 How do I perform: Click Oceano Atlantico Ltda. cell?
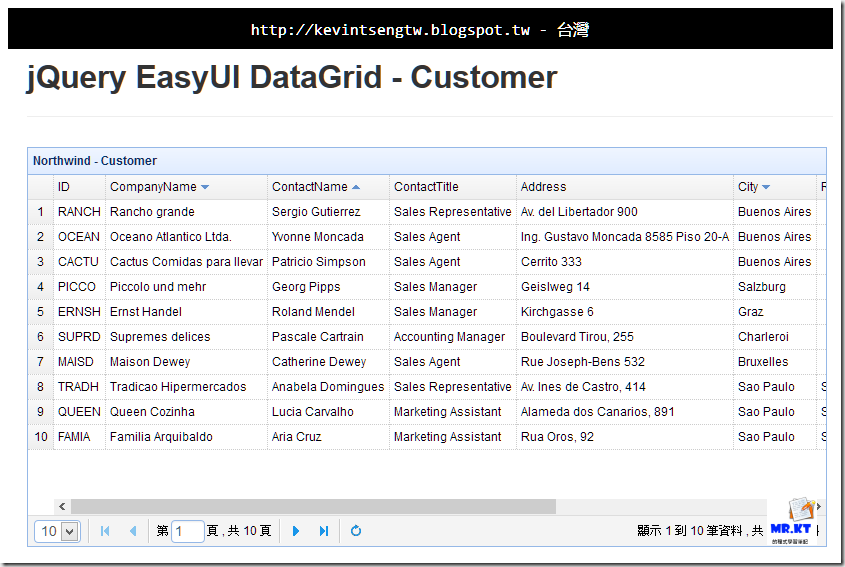pyautogui.click(x=186, y=237)
